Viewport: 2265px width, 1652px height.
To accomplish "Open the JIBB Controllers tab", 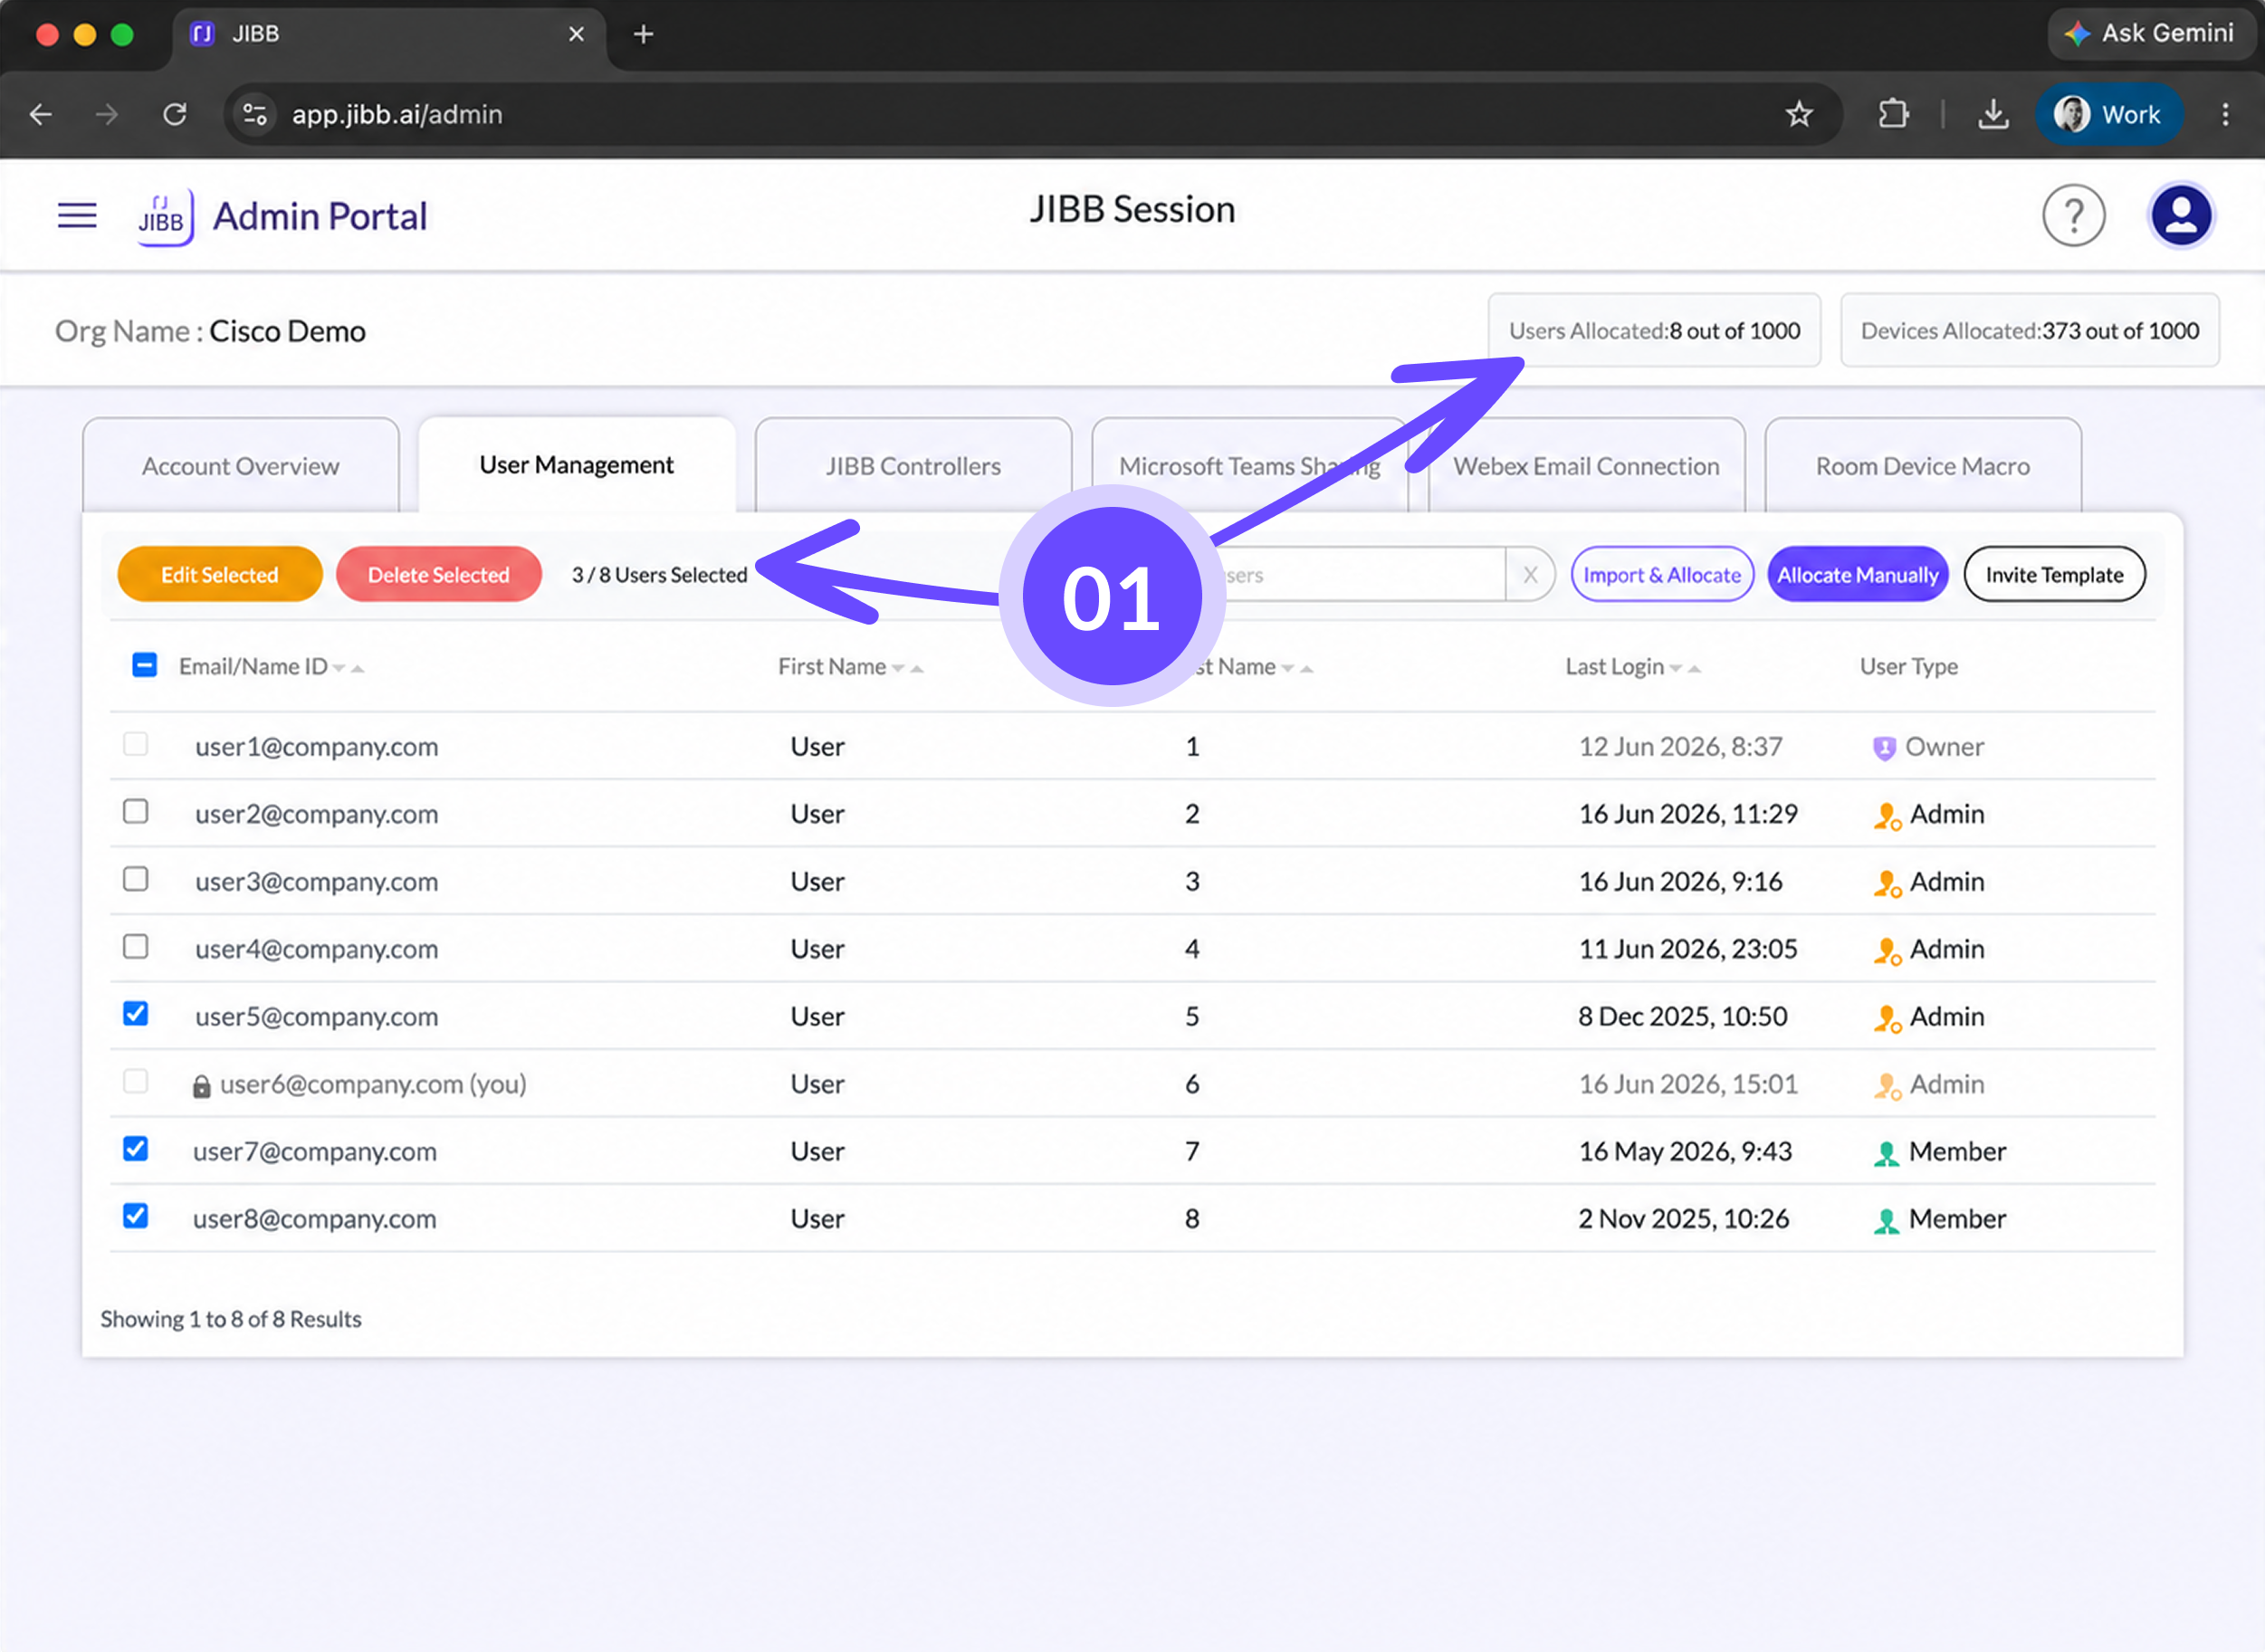I will click(913, 466).
